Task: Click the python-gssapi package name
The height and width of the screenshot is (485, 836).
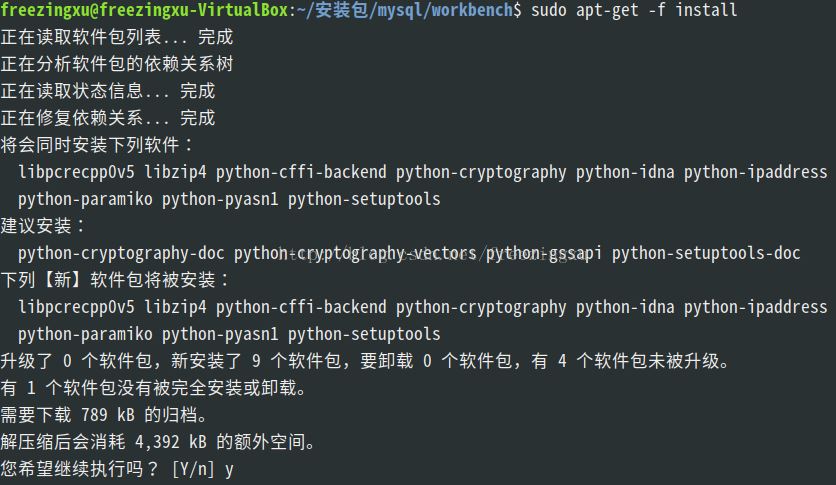Action: pos(544,253)
